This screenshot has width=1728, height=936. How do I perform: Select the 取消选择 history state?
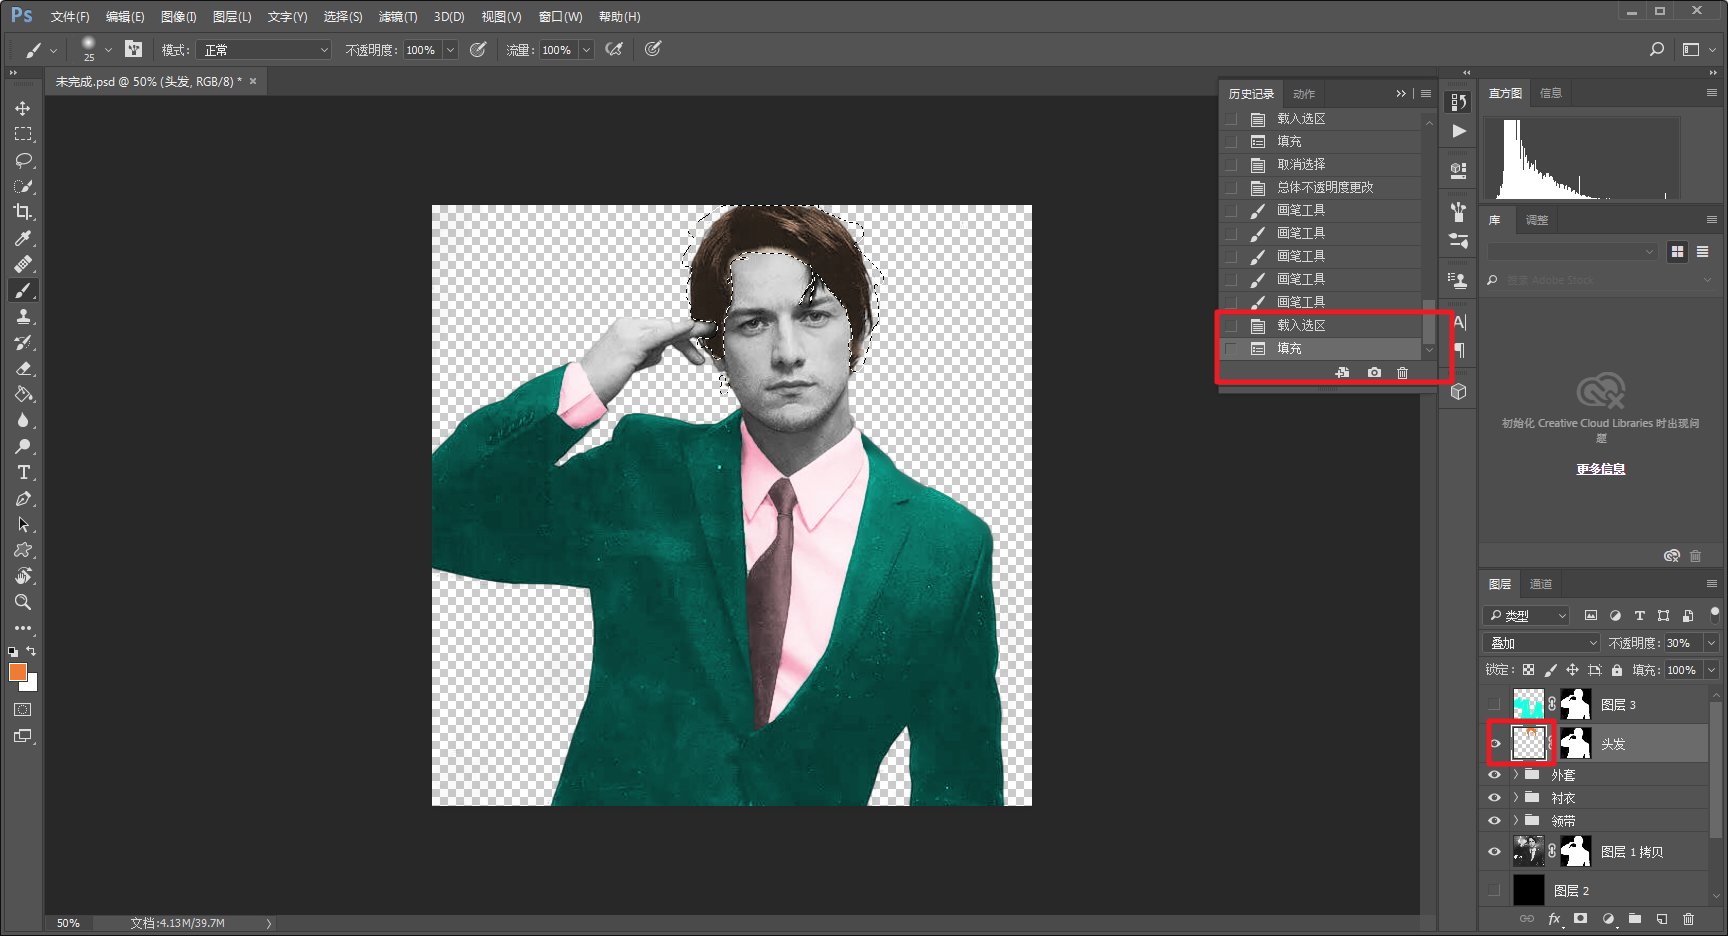pos(1322,164)
